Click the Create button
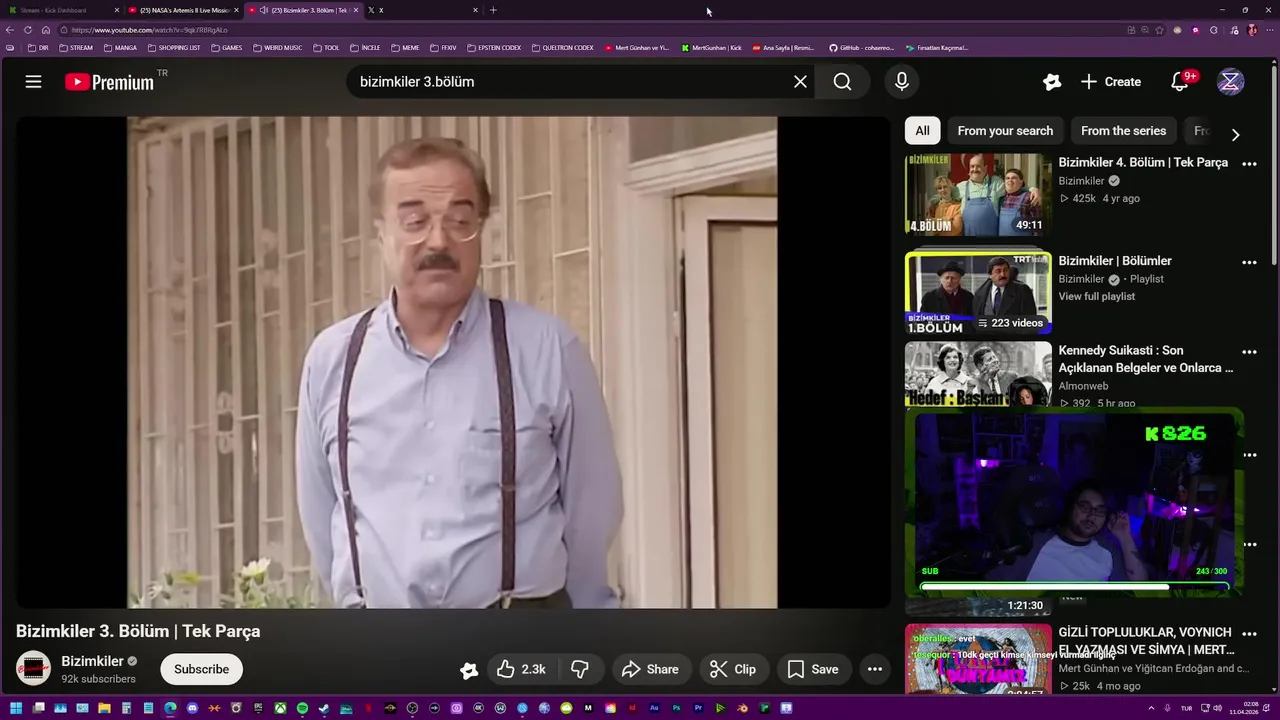This screenshot has height=720, width=1280. click(1110, 82)
